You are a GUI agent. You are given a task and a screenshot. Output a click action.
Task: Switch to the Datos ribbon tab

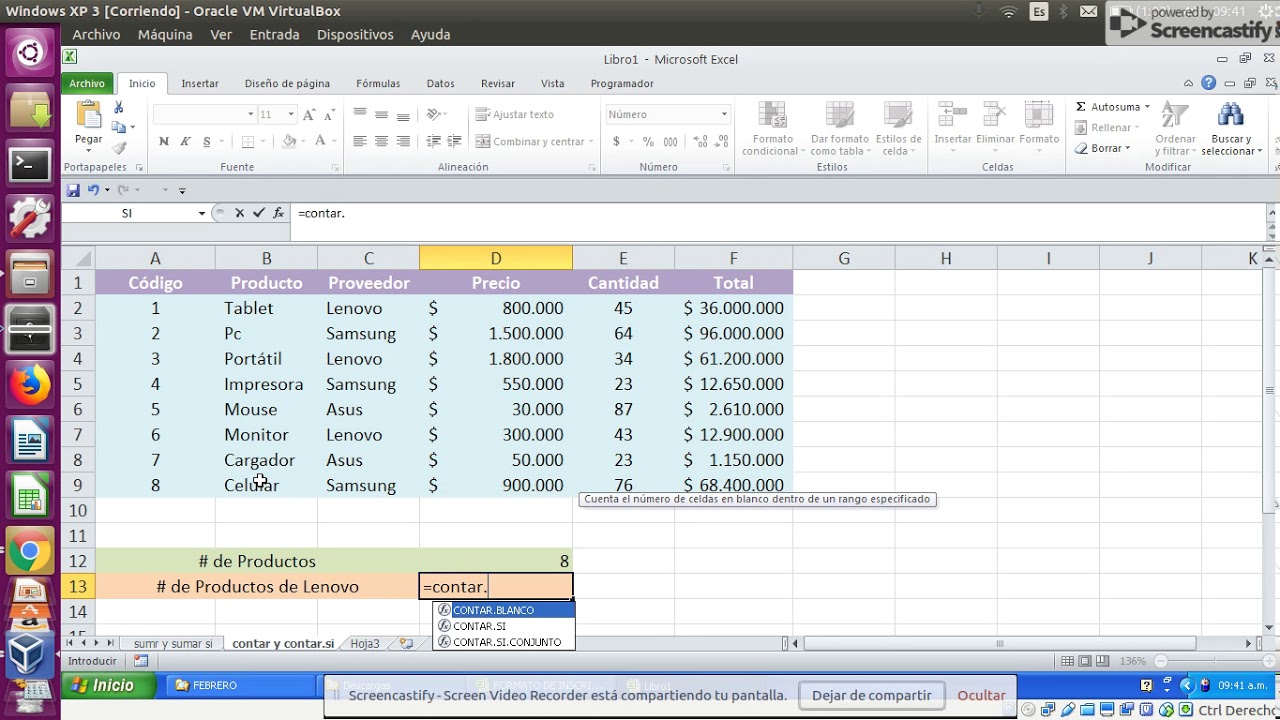[440, 84]
